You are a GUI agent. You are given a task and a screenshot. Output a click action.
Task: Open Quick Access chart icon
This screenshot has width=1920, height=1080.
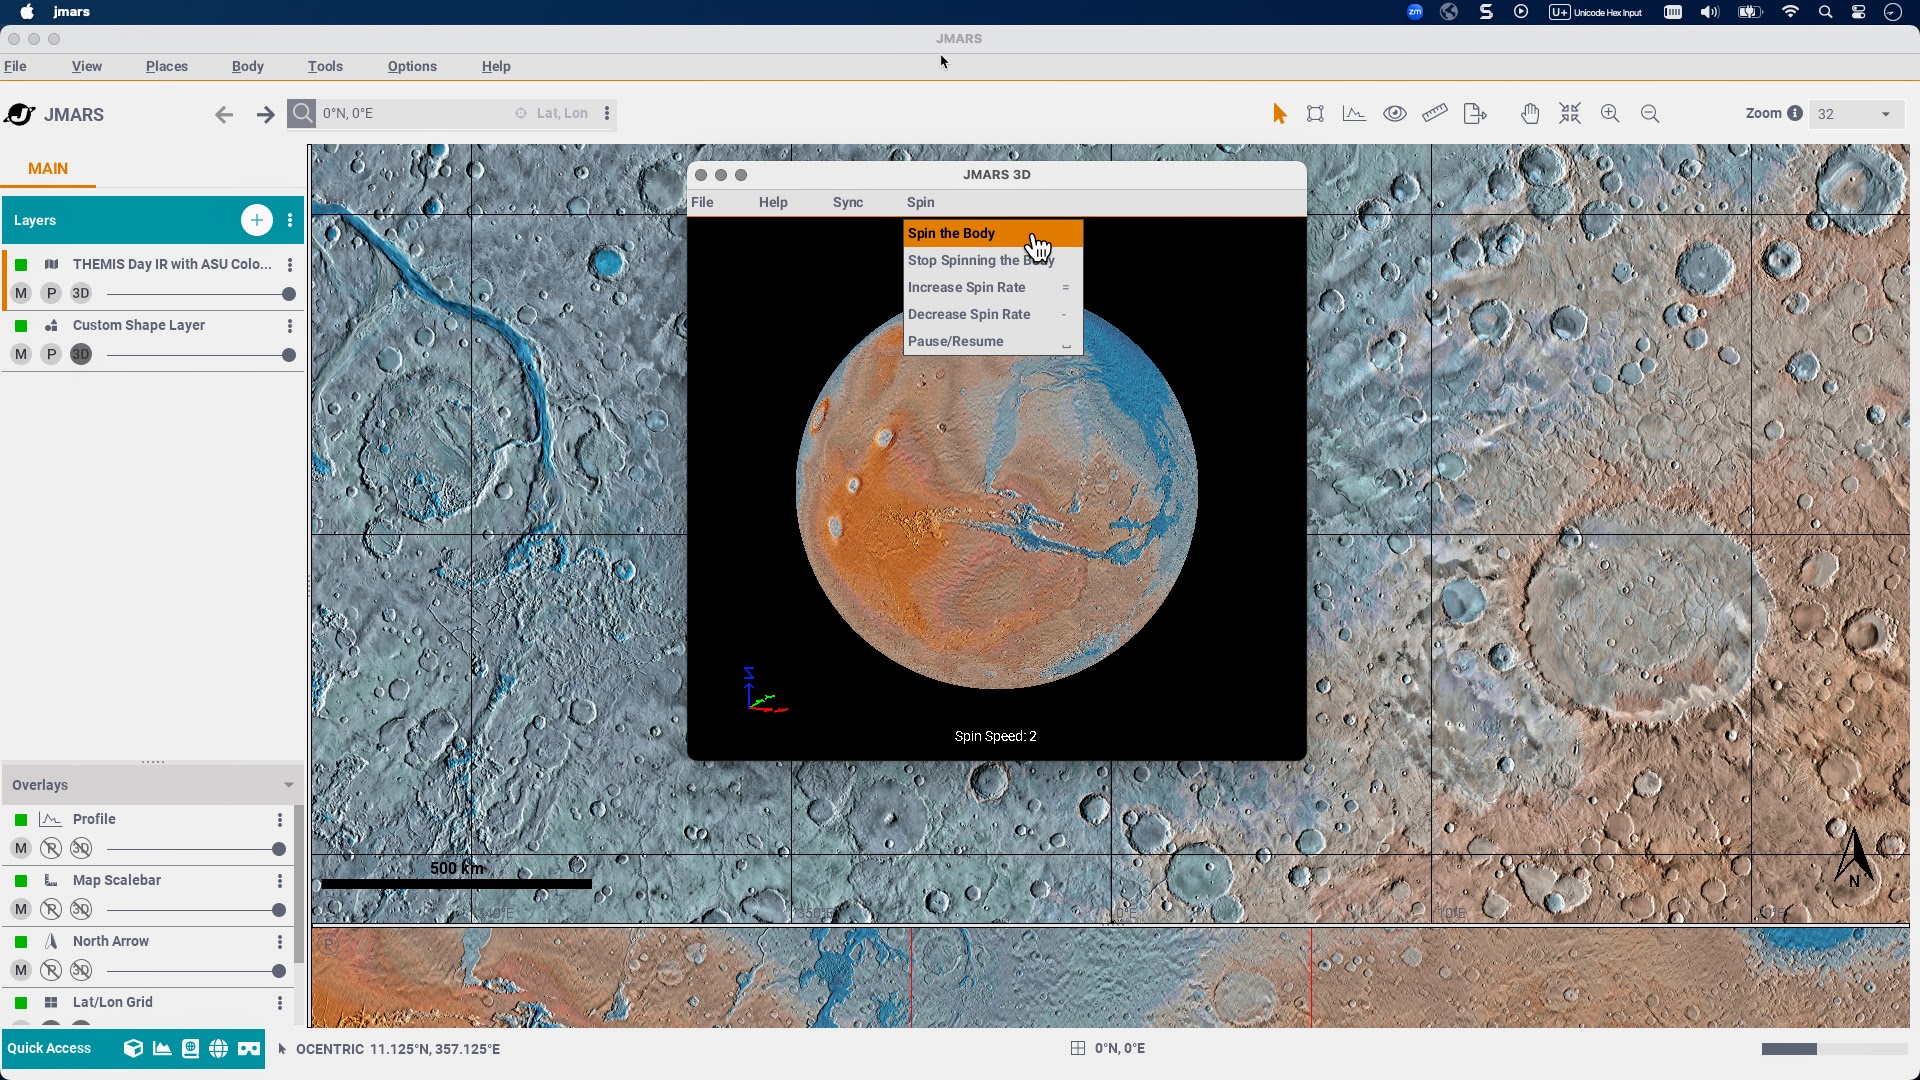pyautogui.click(x=162, y=1048)
